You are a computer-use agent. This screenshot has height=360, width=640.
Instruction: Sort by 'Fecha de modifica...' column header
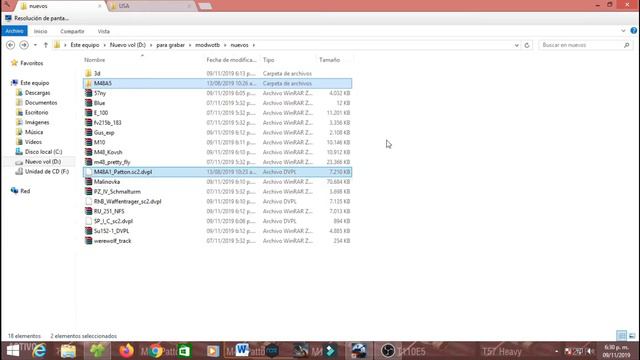pyautogui.click(x=231, y=60)
